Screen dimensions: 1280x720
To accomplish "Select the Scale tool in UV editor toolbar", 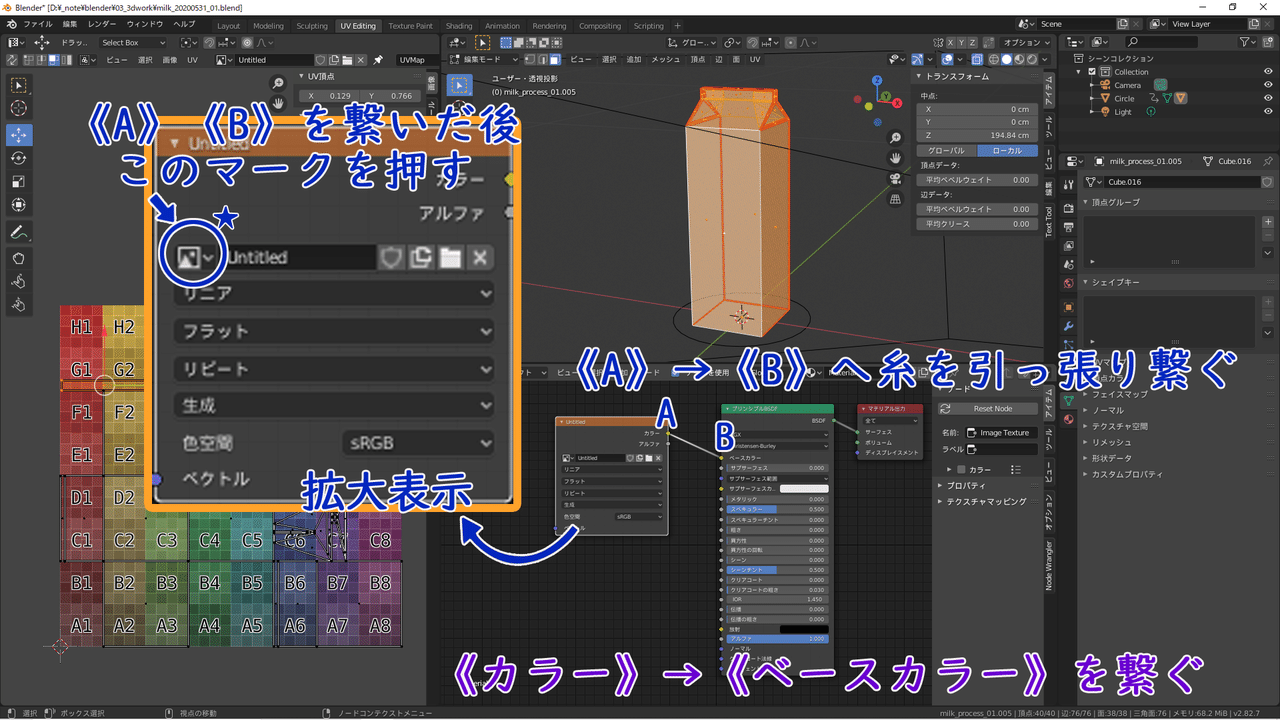I will pos(19,182).
